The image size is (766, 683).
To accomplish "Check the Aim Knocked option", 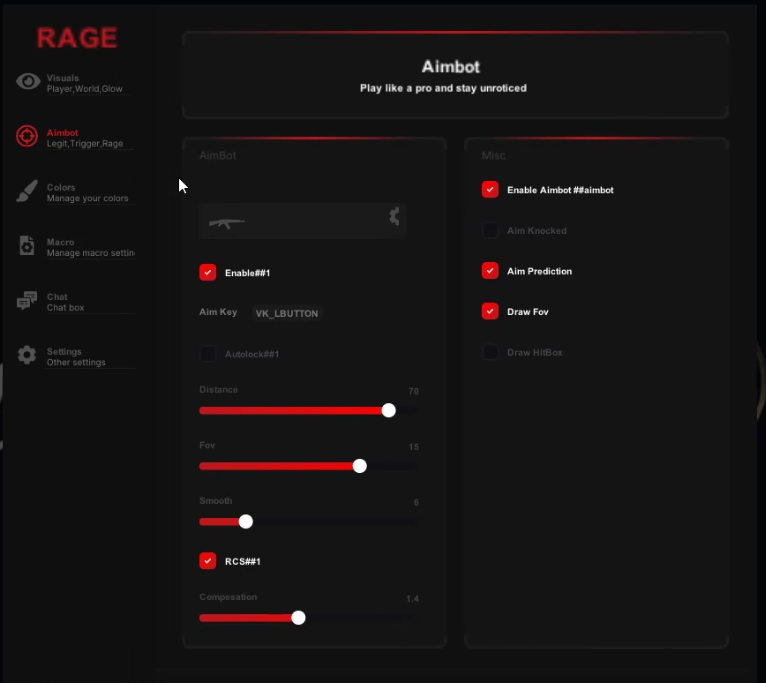I will click(490, 231).
